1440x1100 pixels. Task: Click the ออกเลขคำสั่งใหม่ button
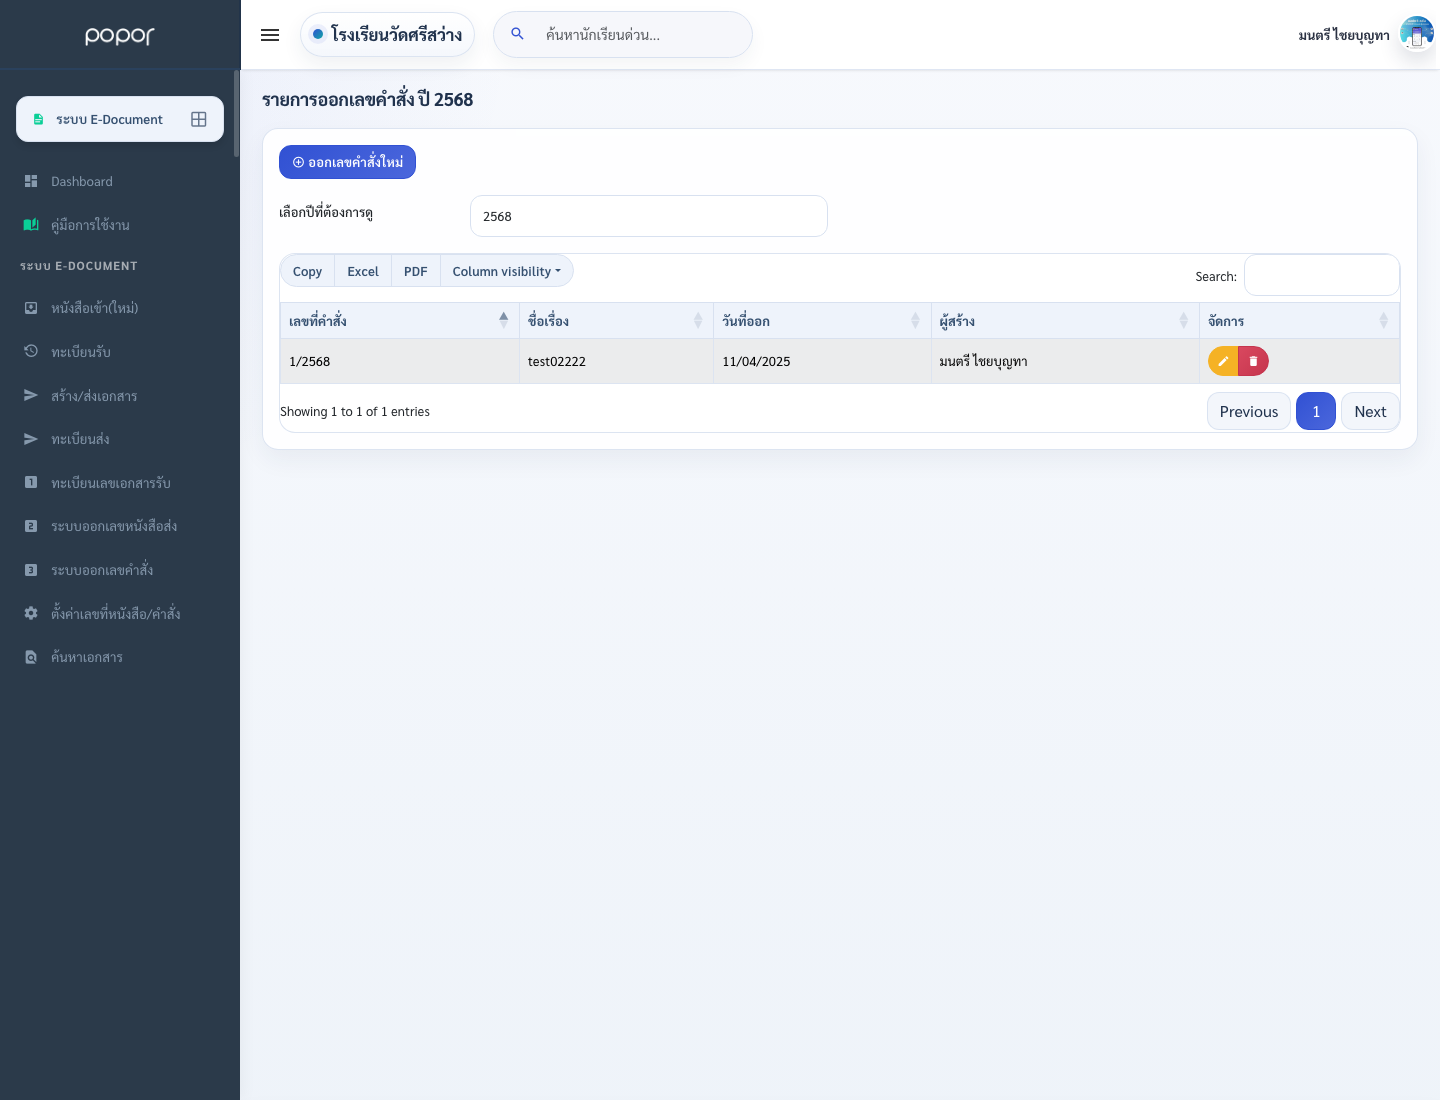[347, 162]
